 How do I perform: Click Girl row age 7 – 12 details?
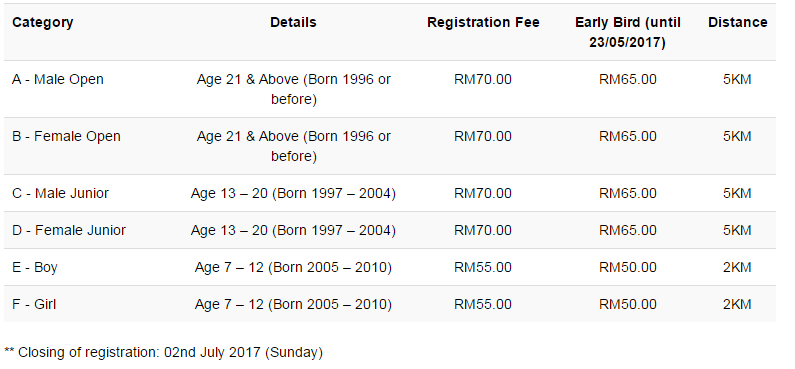pyautogui.click(x=293, y=305)
